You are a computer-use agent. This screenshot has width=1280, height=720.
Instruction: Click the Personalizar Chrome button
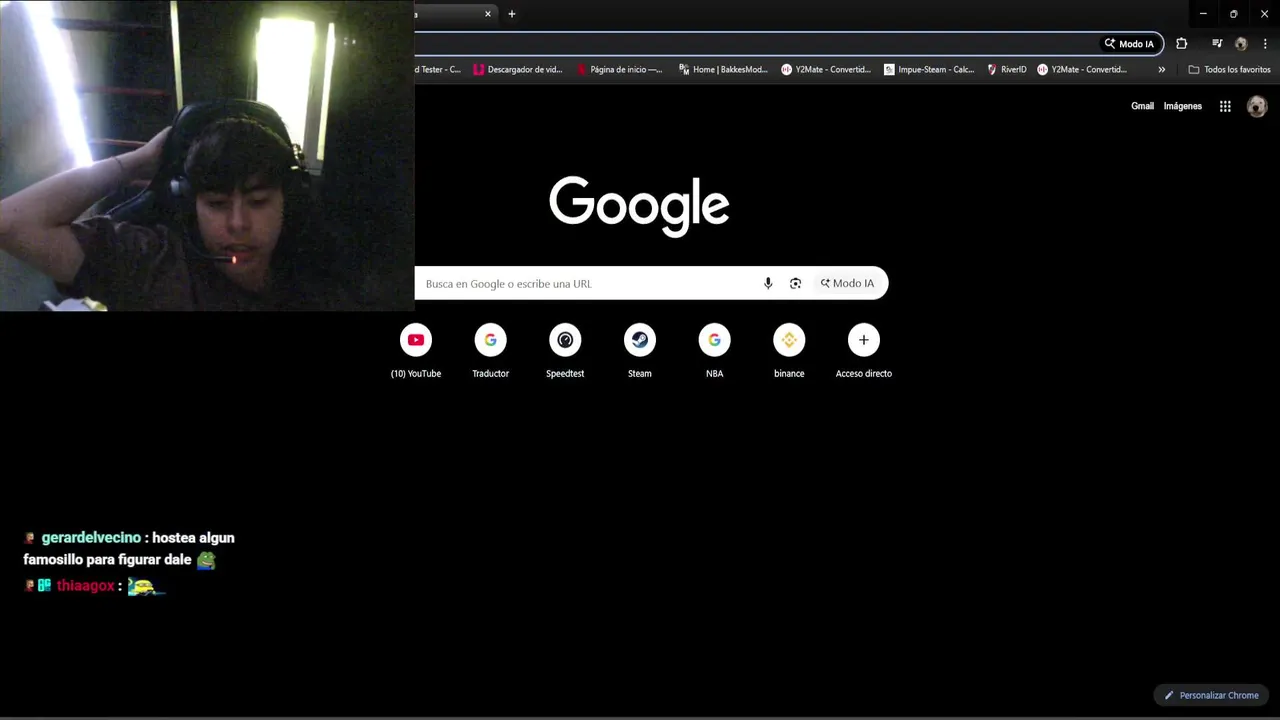(x=1211, y=695)
